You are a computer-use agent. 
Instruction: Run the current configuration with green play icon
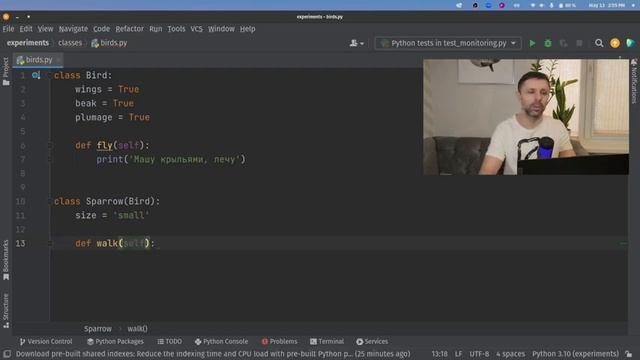532,43
